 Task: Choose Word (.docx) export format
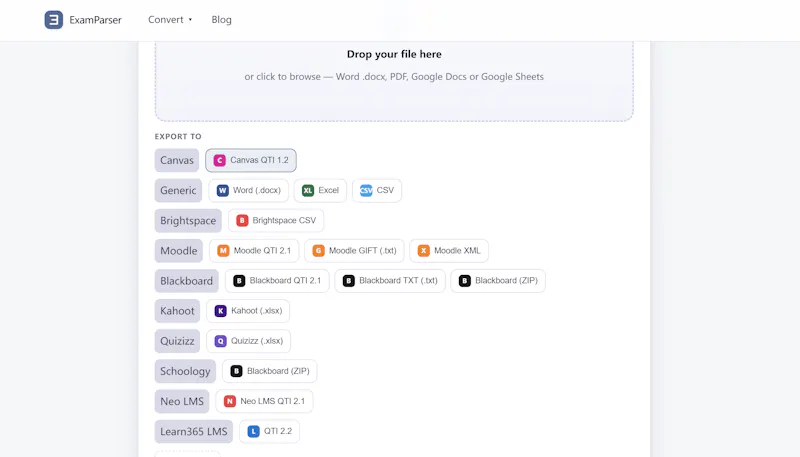[x=248, y=190]
